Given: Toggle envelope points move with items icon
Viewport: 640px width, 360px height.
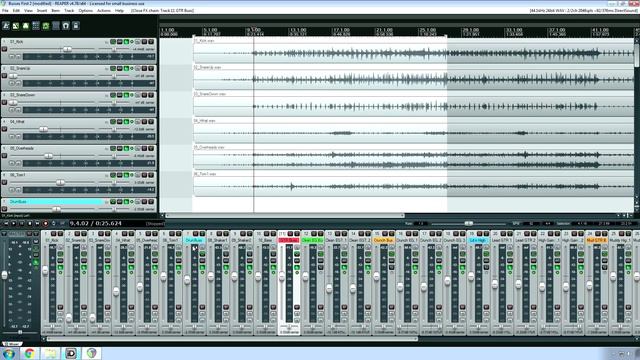Looking at the screenshot, I should (x=46, y=26).
